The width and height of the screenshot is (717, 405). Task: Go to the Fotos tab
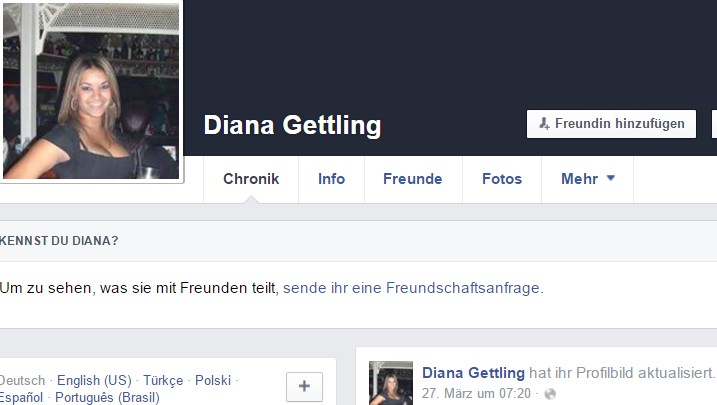(x=502, y=179)
